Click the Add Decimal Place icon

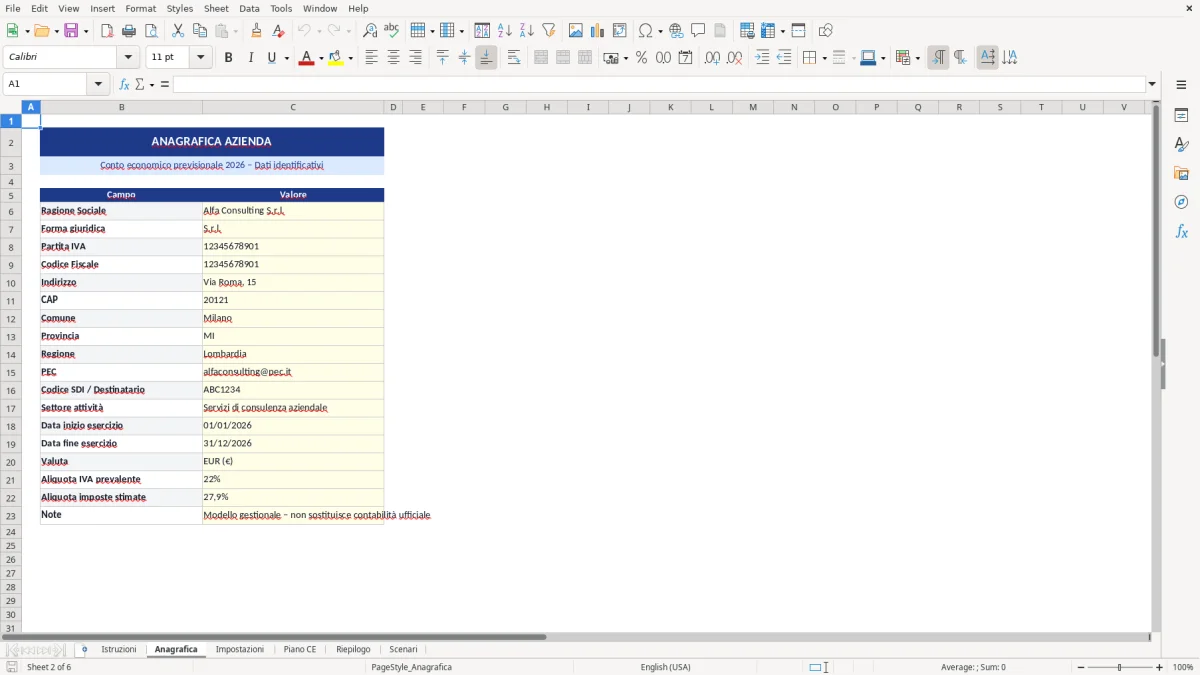coord(713,58)
